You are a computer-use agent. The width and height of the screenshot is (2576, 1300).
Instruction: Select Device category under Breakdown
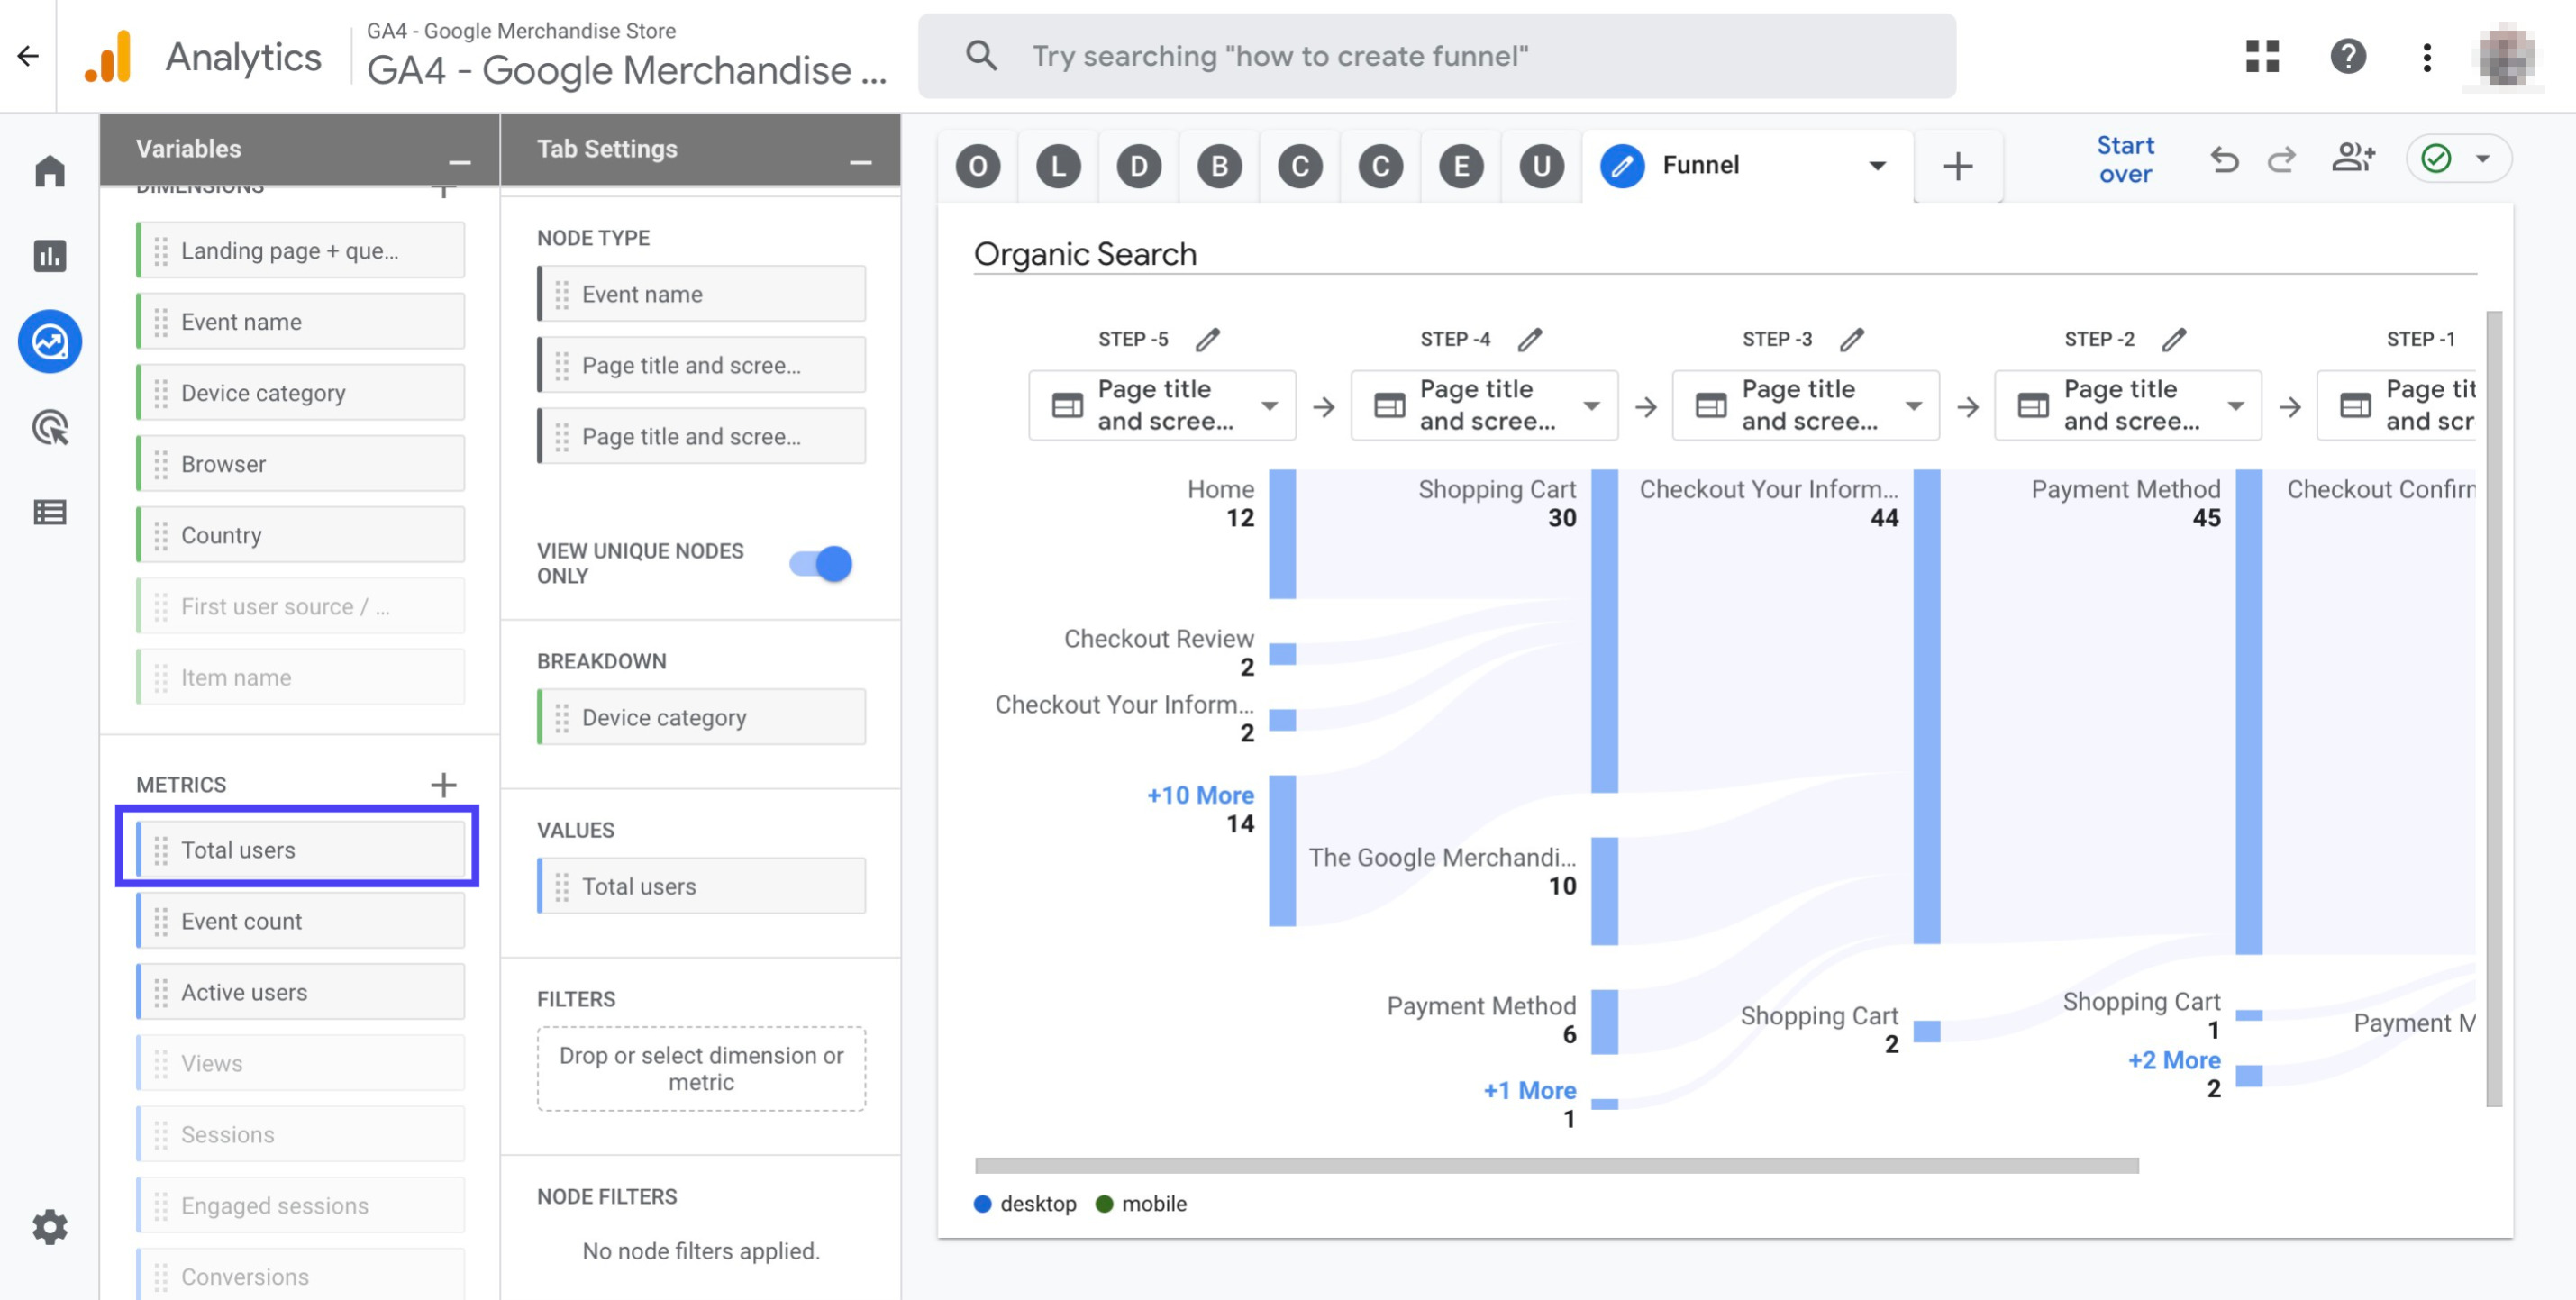tap(699, 716)
